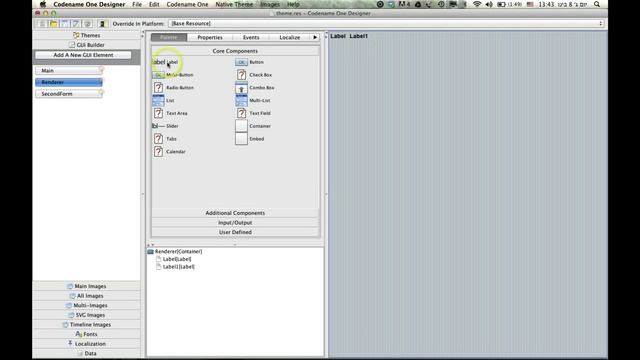Expand the Additional Components section
The width and height of the screenshot is (640, 360).
(x=235, y=213)
